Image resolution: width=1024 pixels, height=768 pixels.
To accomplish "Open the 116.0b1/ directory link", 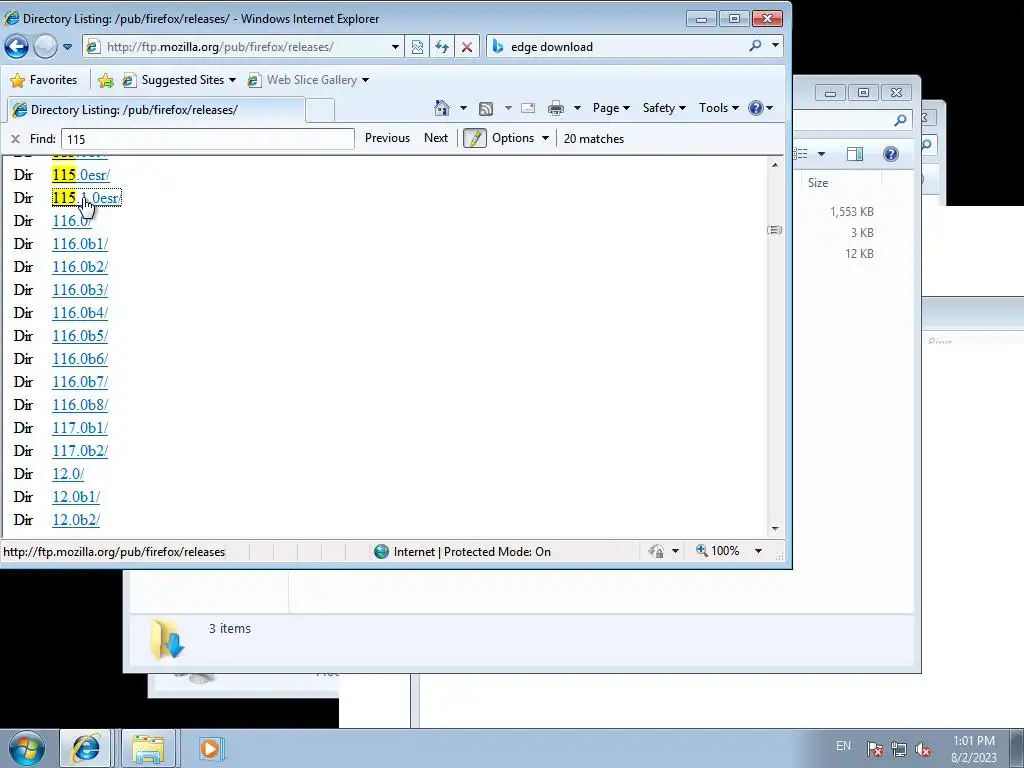I will pyautogui.click(x=80, y=244).
